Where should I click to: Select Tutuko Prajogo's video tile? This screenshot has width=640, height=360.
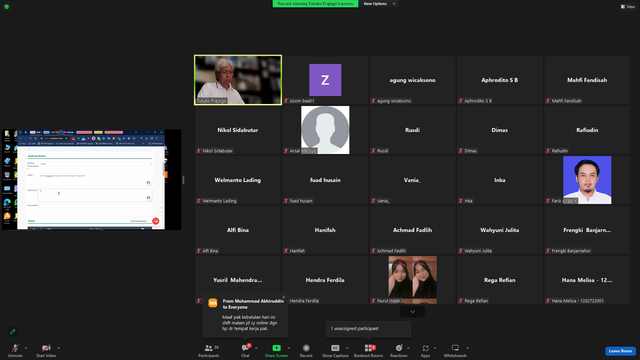click(x=238, y=80)
